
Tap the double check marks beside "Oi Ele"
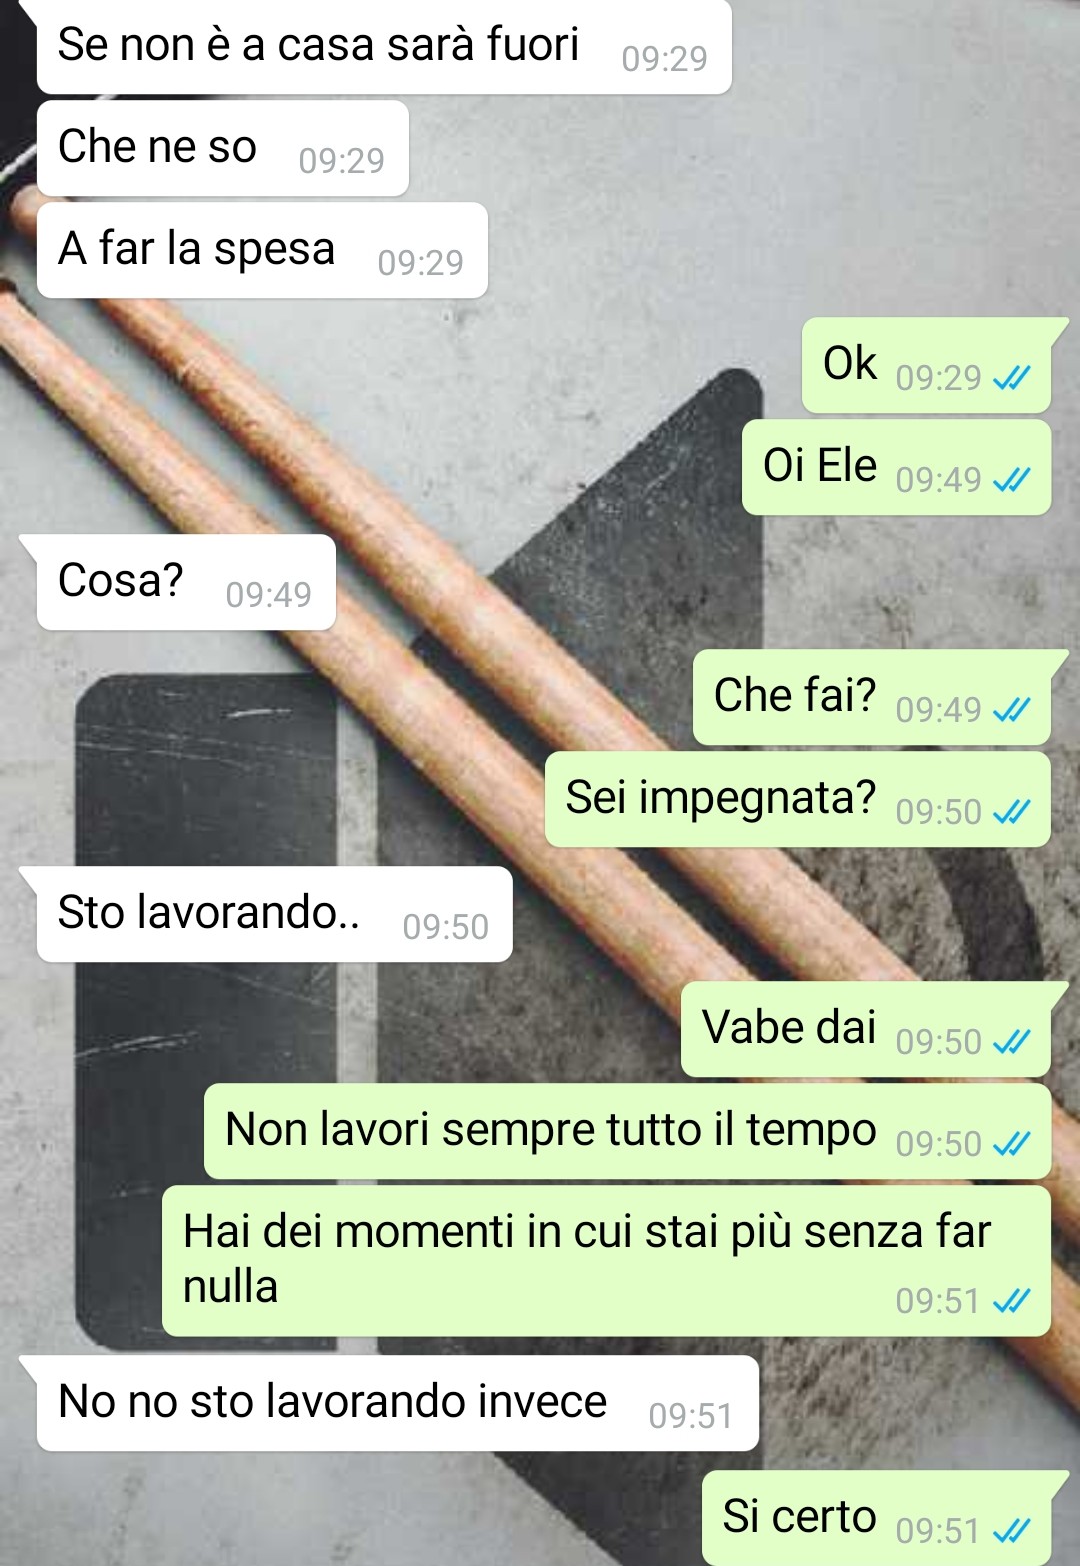[1011, 480]
